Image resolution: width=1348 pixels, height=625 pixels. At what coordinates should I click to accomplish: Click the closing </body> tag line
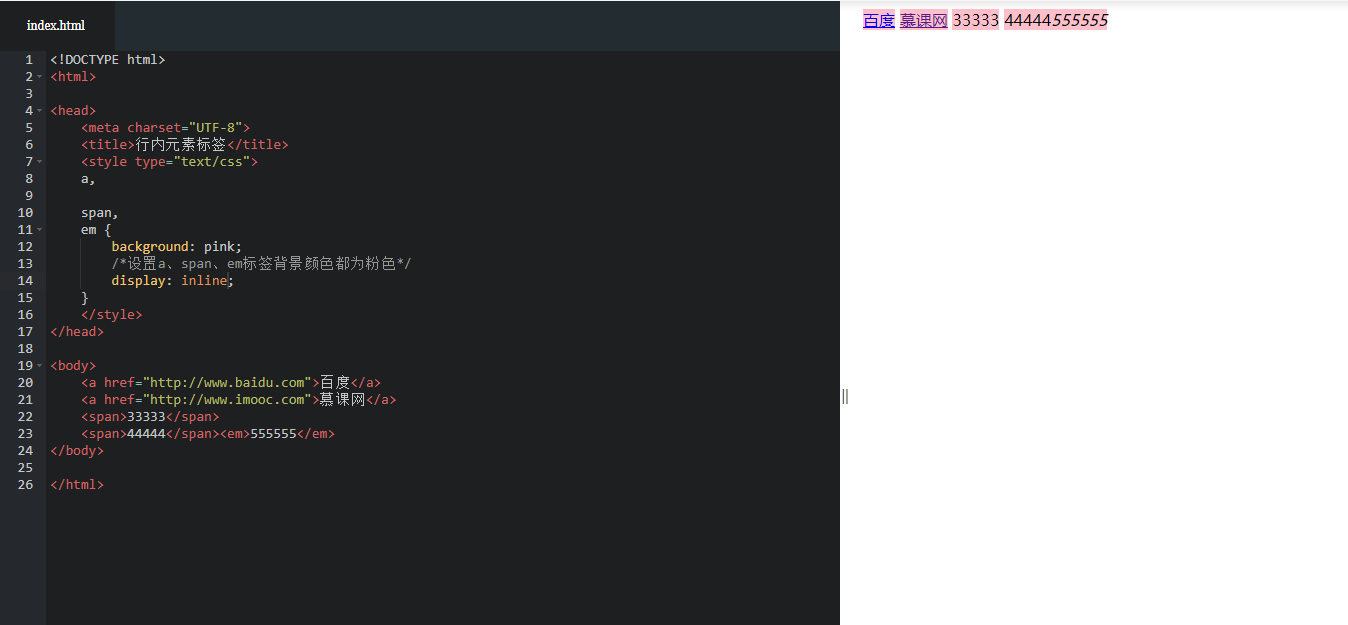click(77, 451)
